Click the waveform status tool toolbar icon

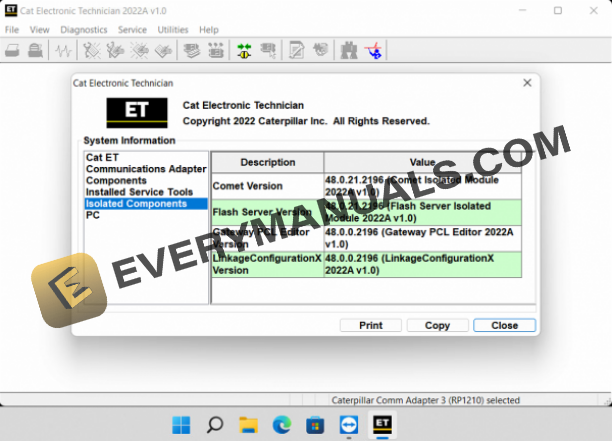pos(66,49)
